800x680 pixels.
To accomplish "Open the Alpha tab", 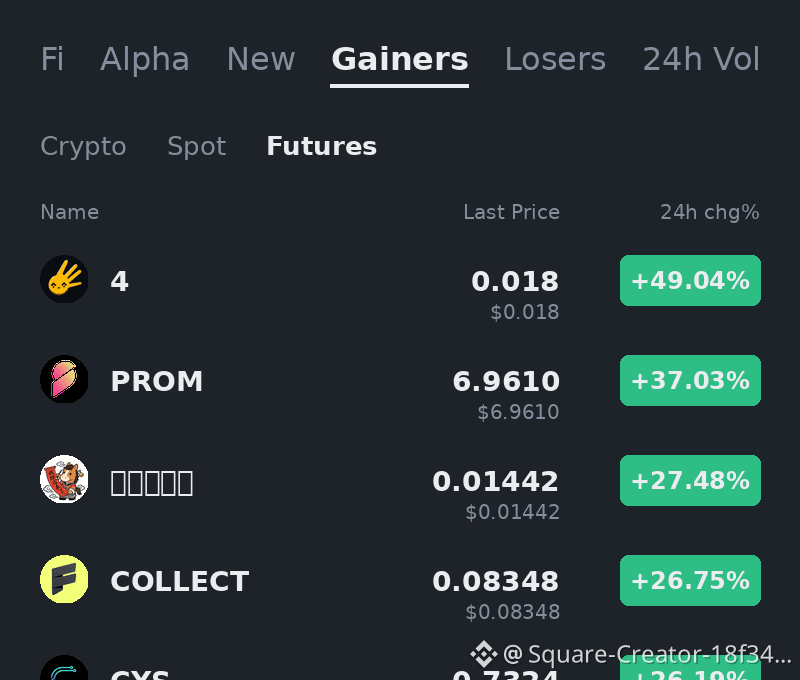I will (145, 59).
